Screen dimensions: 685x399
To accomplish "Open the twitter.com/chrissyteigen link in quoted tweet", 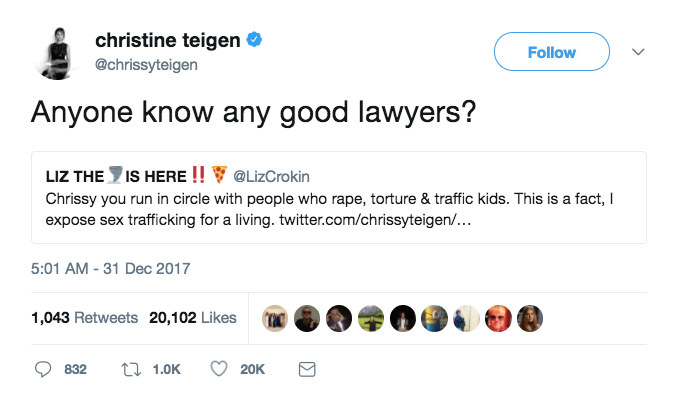I will pyautogui.click(x=375, y=219).
